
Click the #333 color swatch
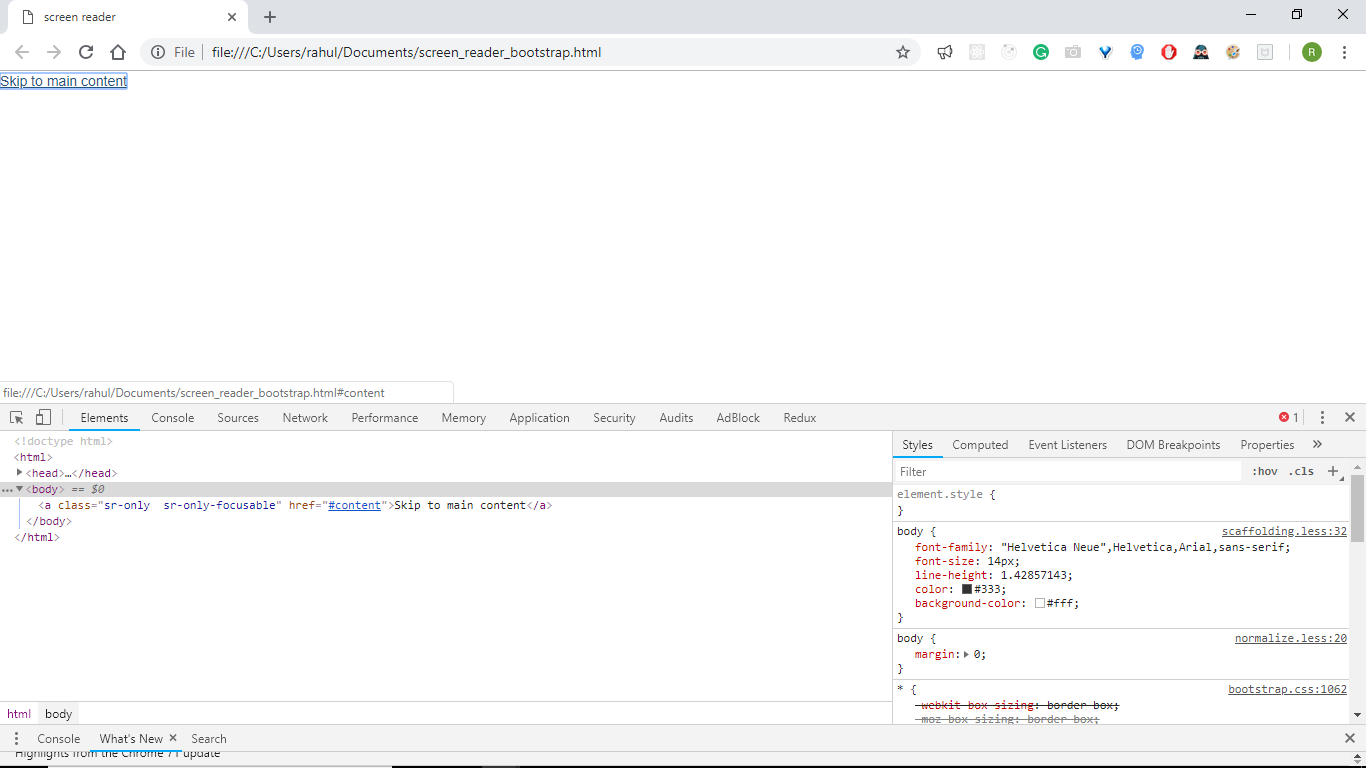pyautogui.click(x=967, y=590)
